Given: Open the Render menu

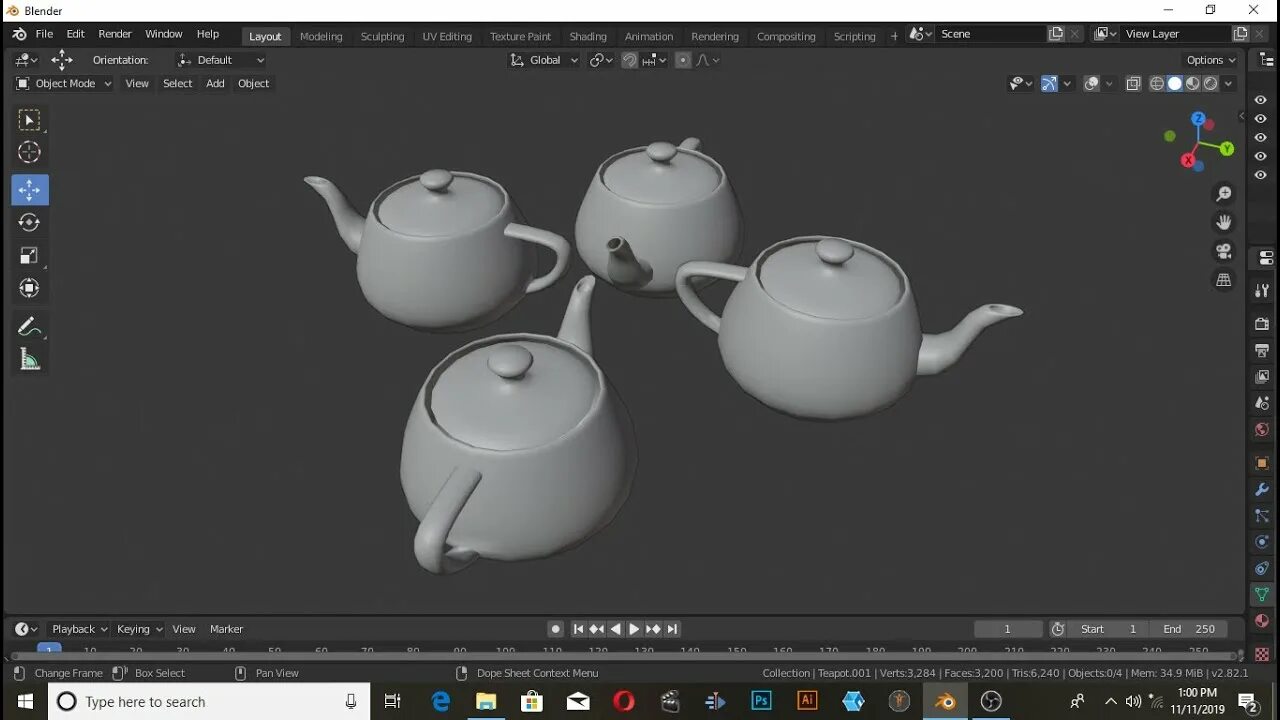Looking at the screenshot, I should (115, 34).
